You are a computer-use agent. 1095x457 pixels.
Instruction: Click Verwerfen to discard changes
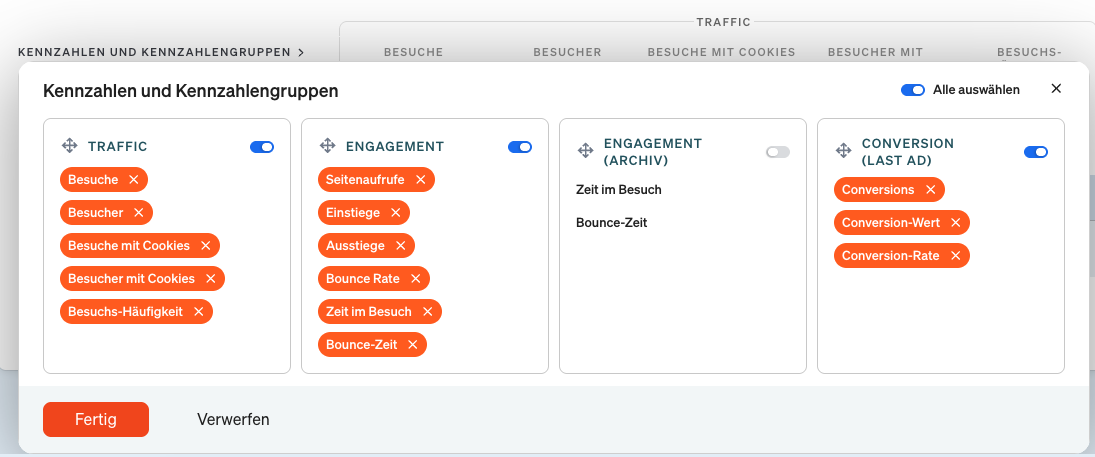(233, 420)
